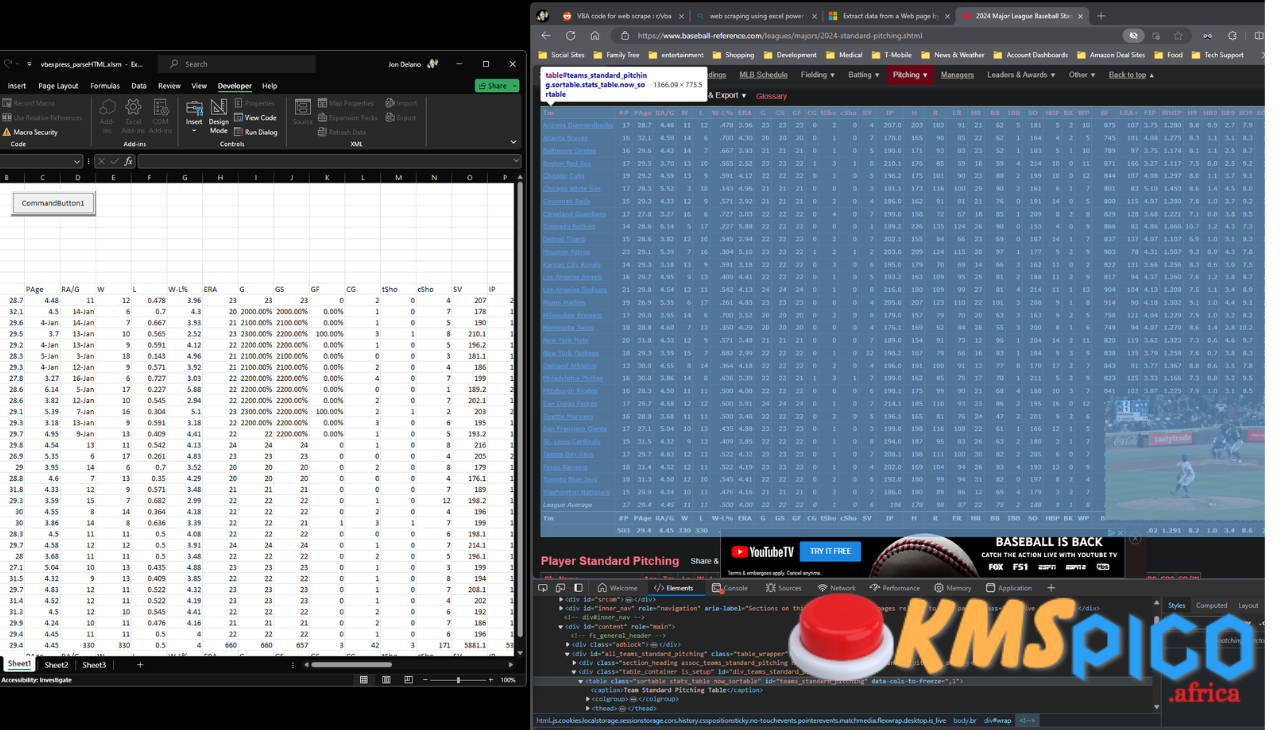The height and width of the screenshot is (730, 1280).
Task: Open the Pitching dropdown menu
Action: pyautogui.click(x=910, y=75)
